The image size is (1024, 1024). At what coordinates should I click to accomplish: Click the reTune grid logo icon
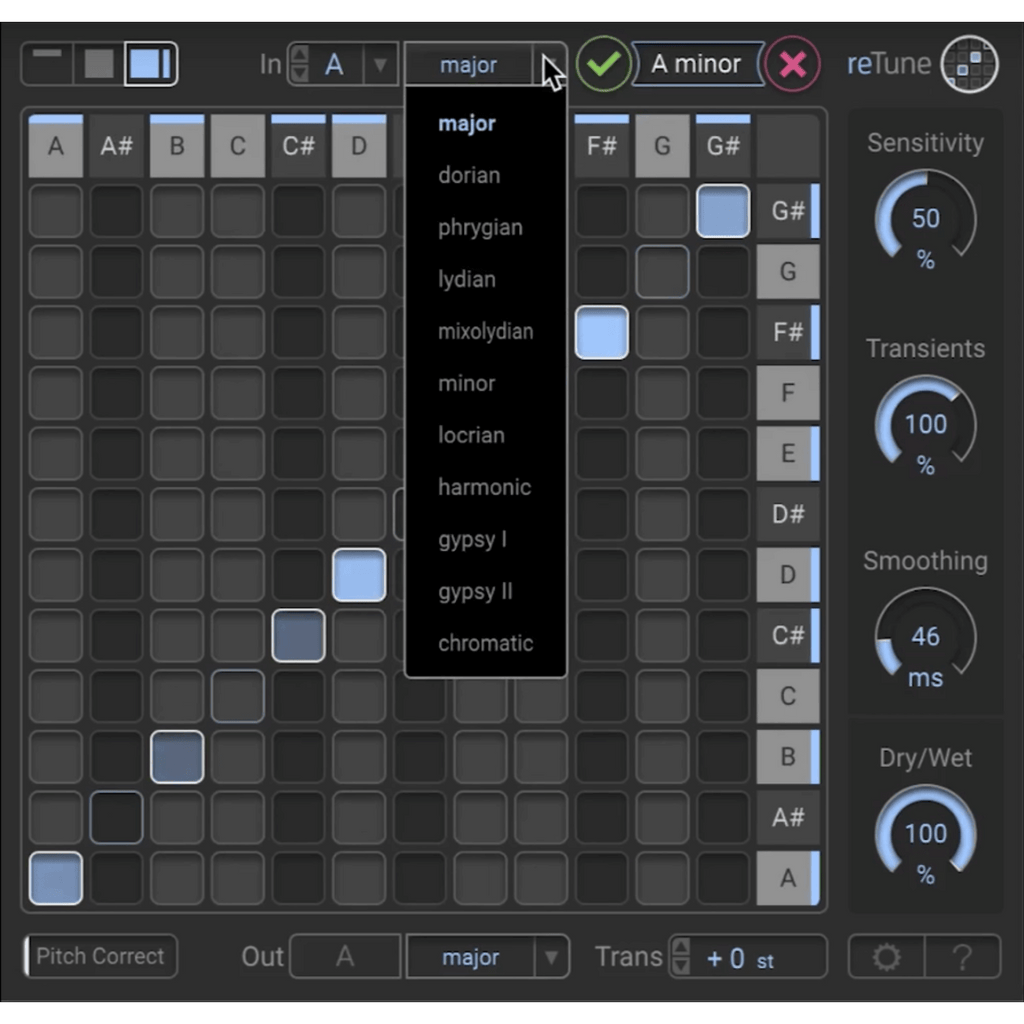[969, 64]
